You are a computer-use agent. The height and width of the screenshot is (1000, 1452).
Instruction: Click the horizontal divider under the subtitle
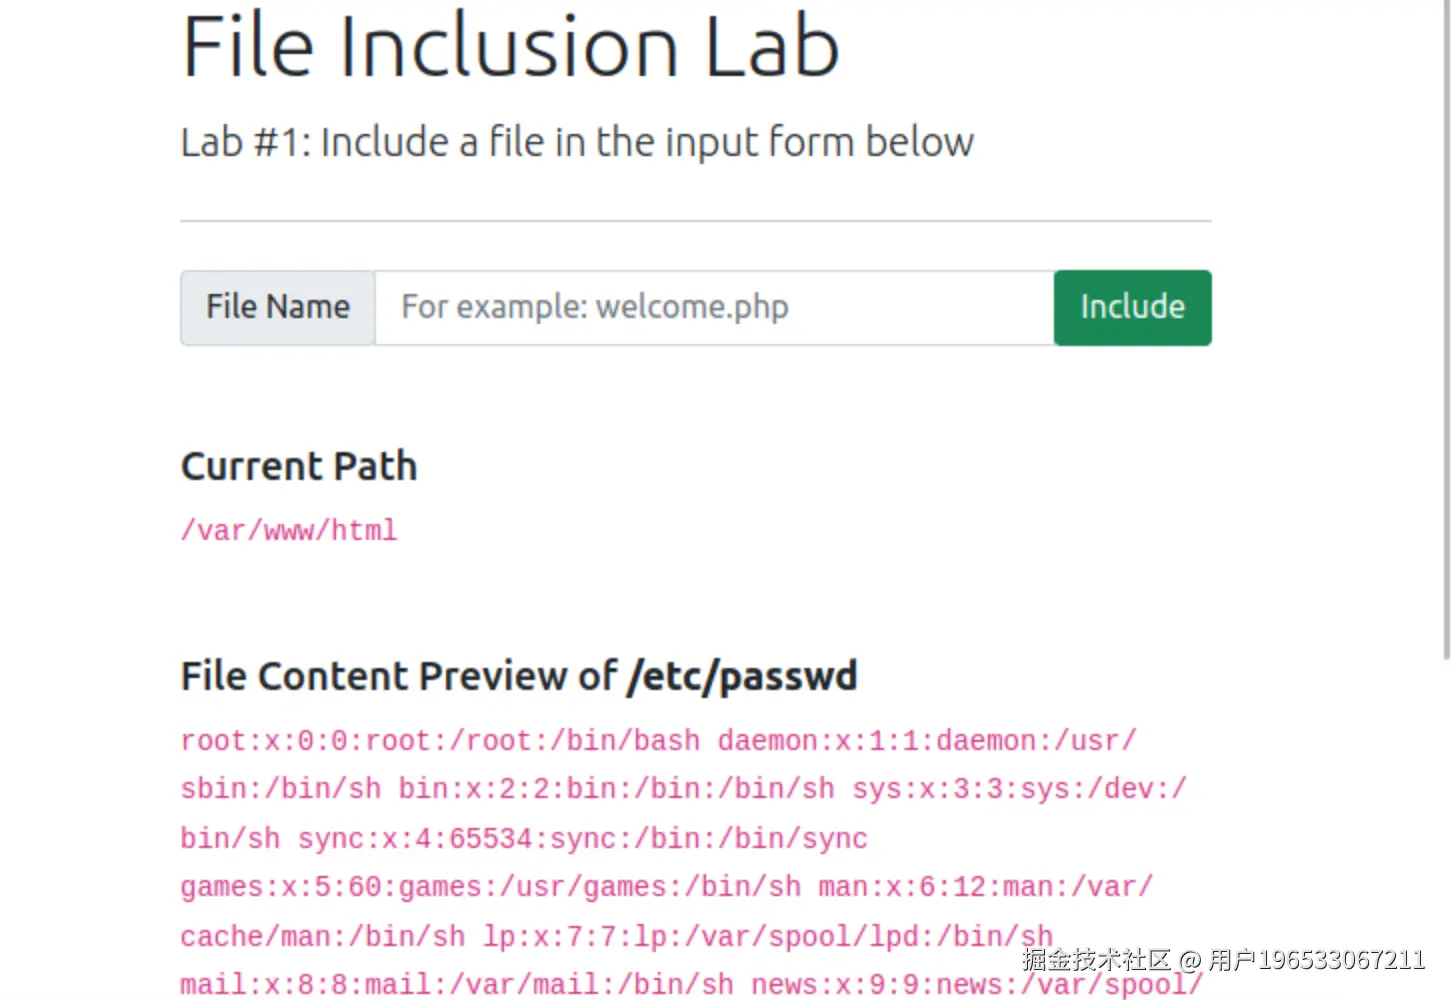pos(696,221)
